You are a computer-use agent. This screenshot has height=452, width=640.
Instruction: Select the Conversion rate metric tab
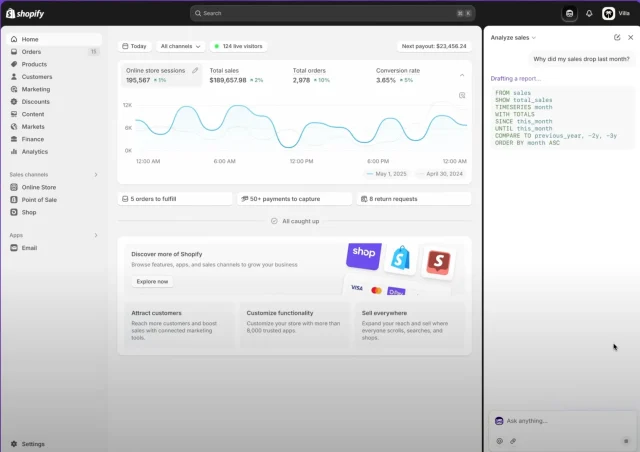tap(411, 75)
